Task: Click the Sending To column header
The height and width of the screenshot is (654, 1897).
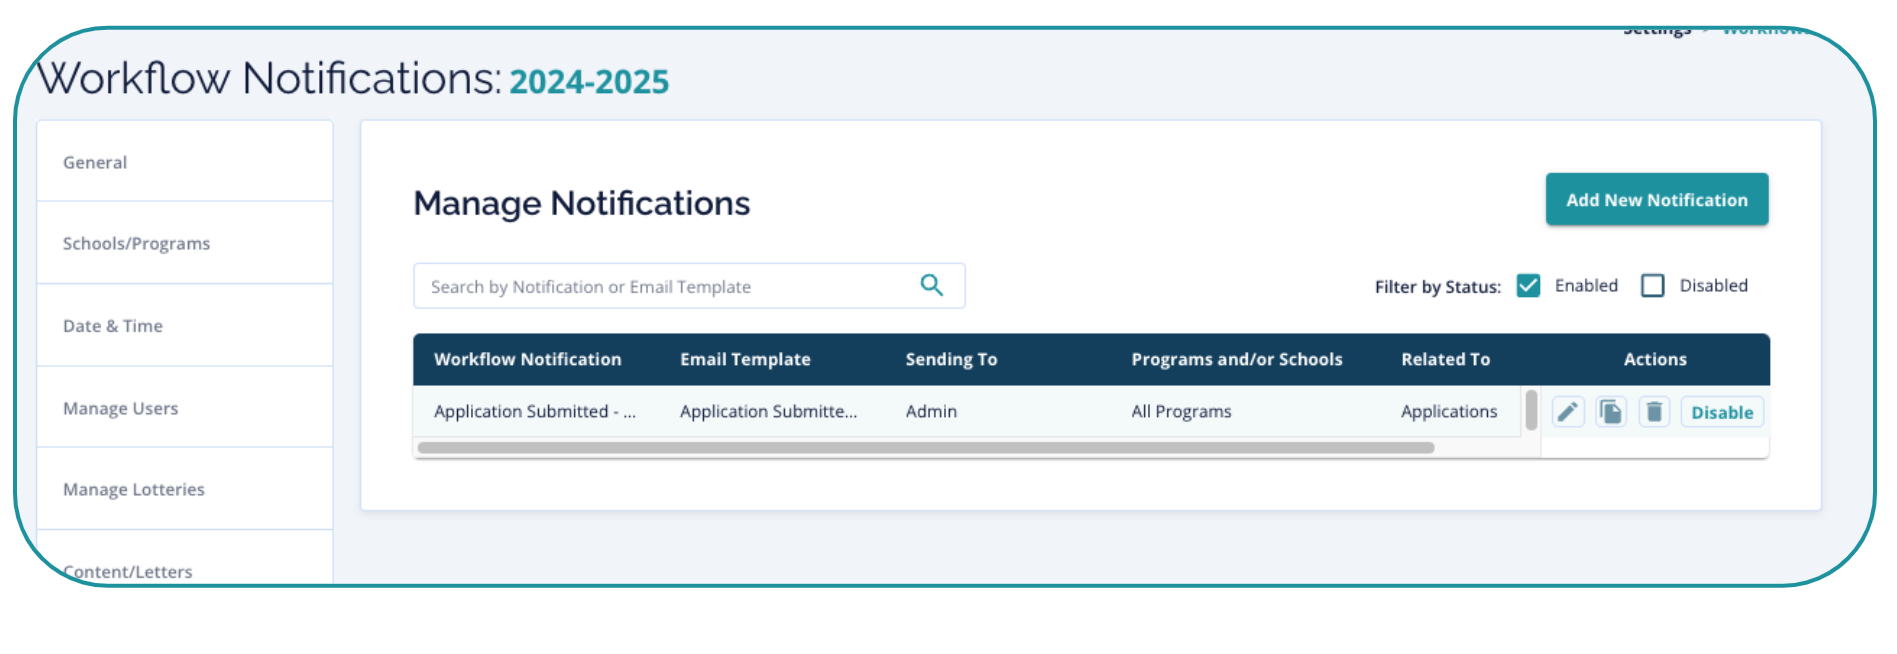Action: tap(951, 360)
